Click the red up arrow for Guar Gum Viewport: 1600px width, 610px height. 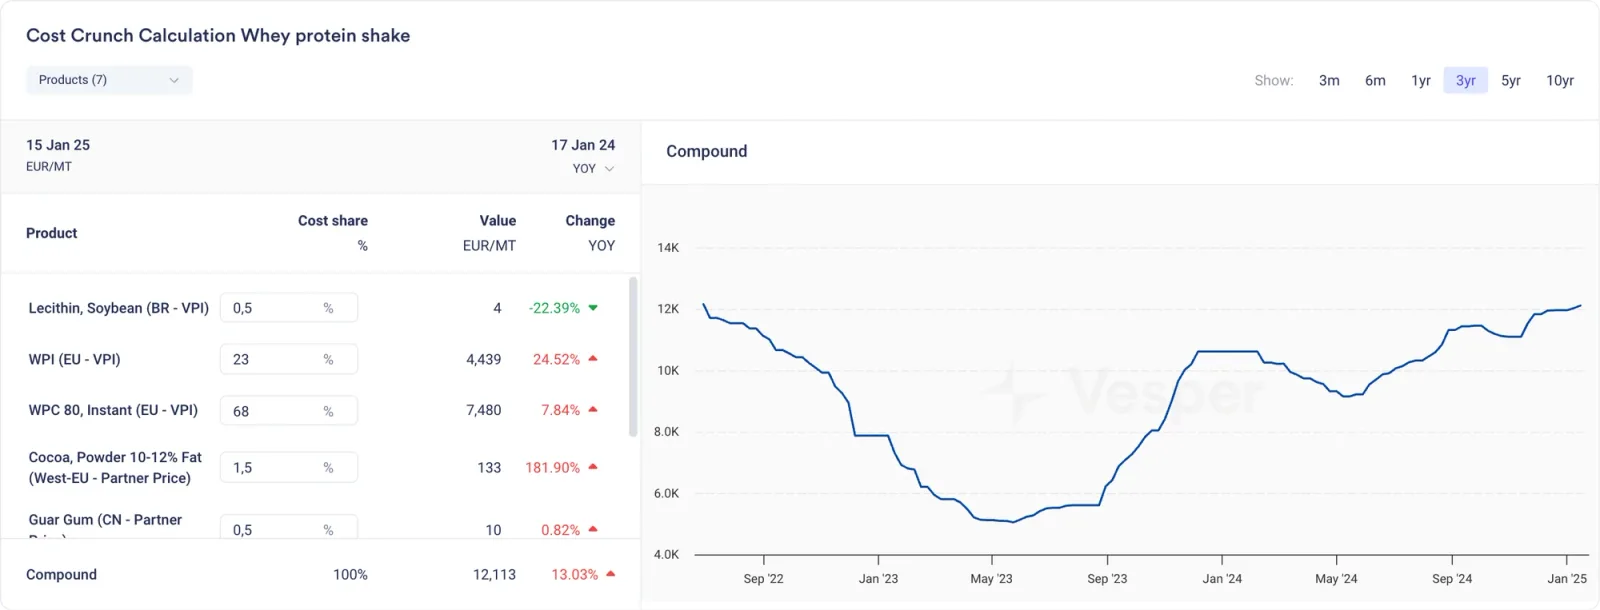coord(593,530)
